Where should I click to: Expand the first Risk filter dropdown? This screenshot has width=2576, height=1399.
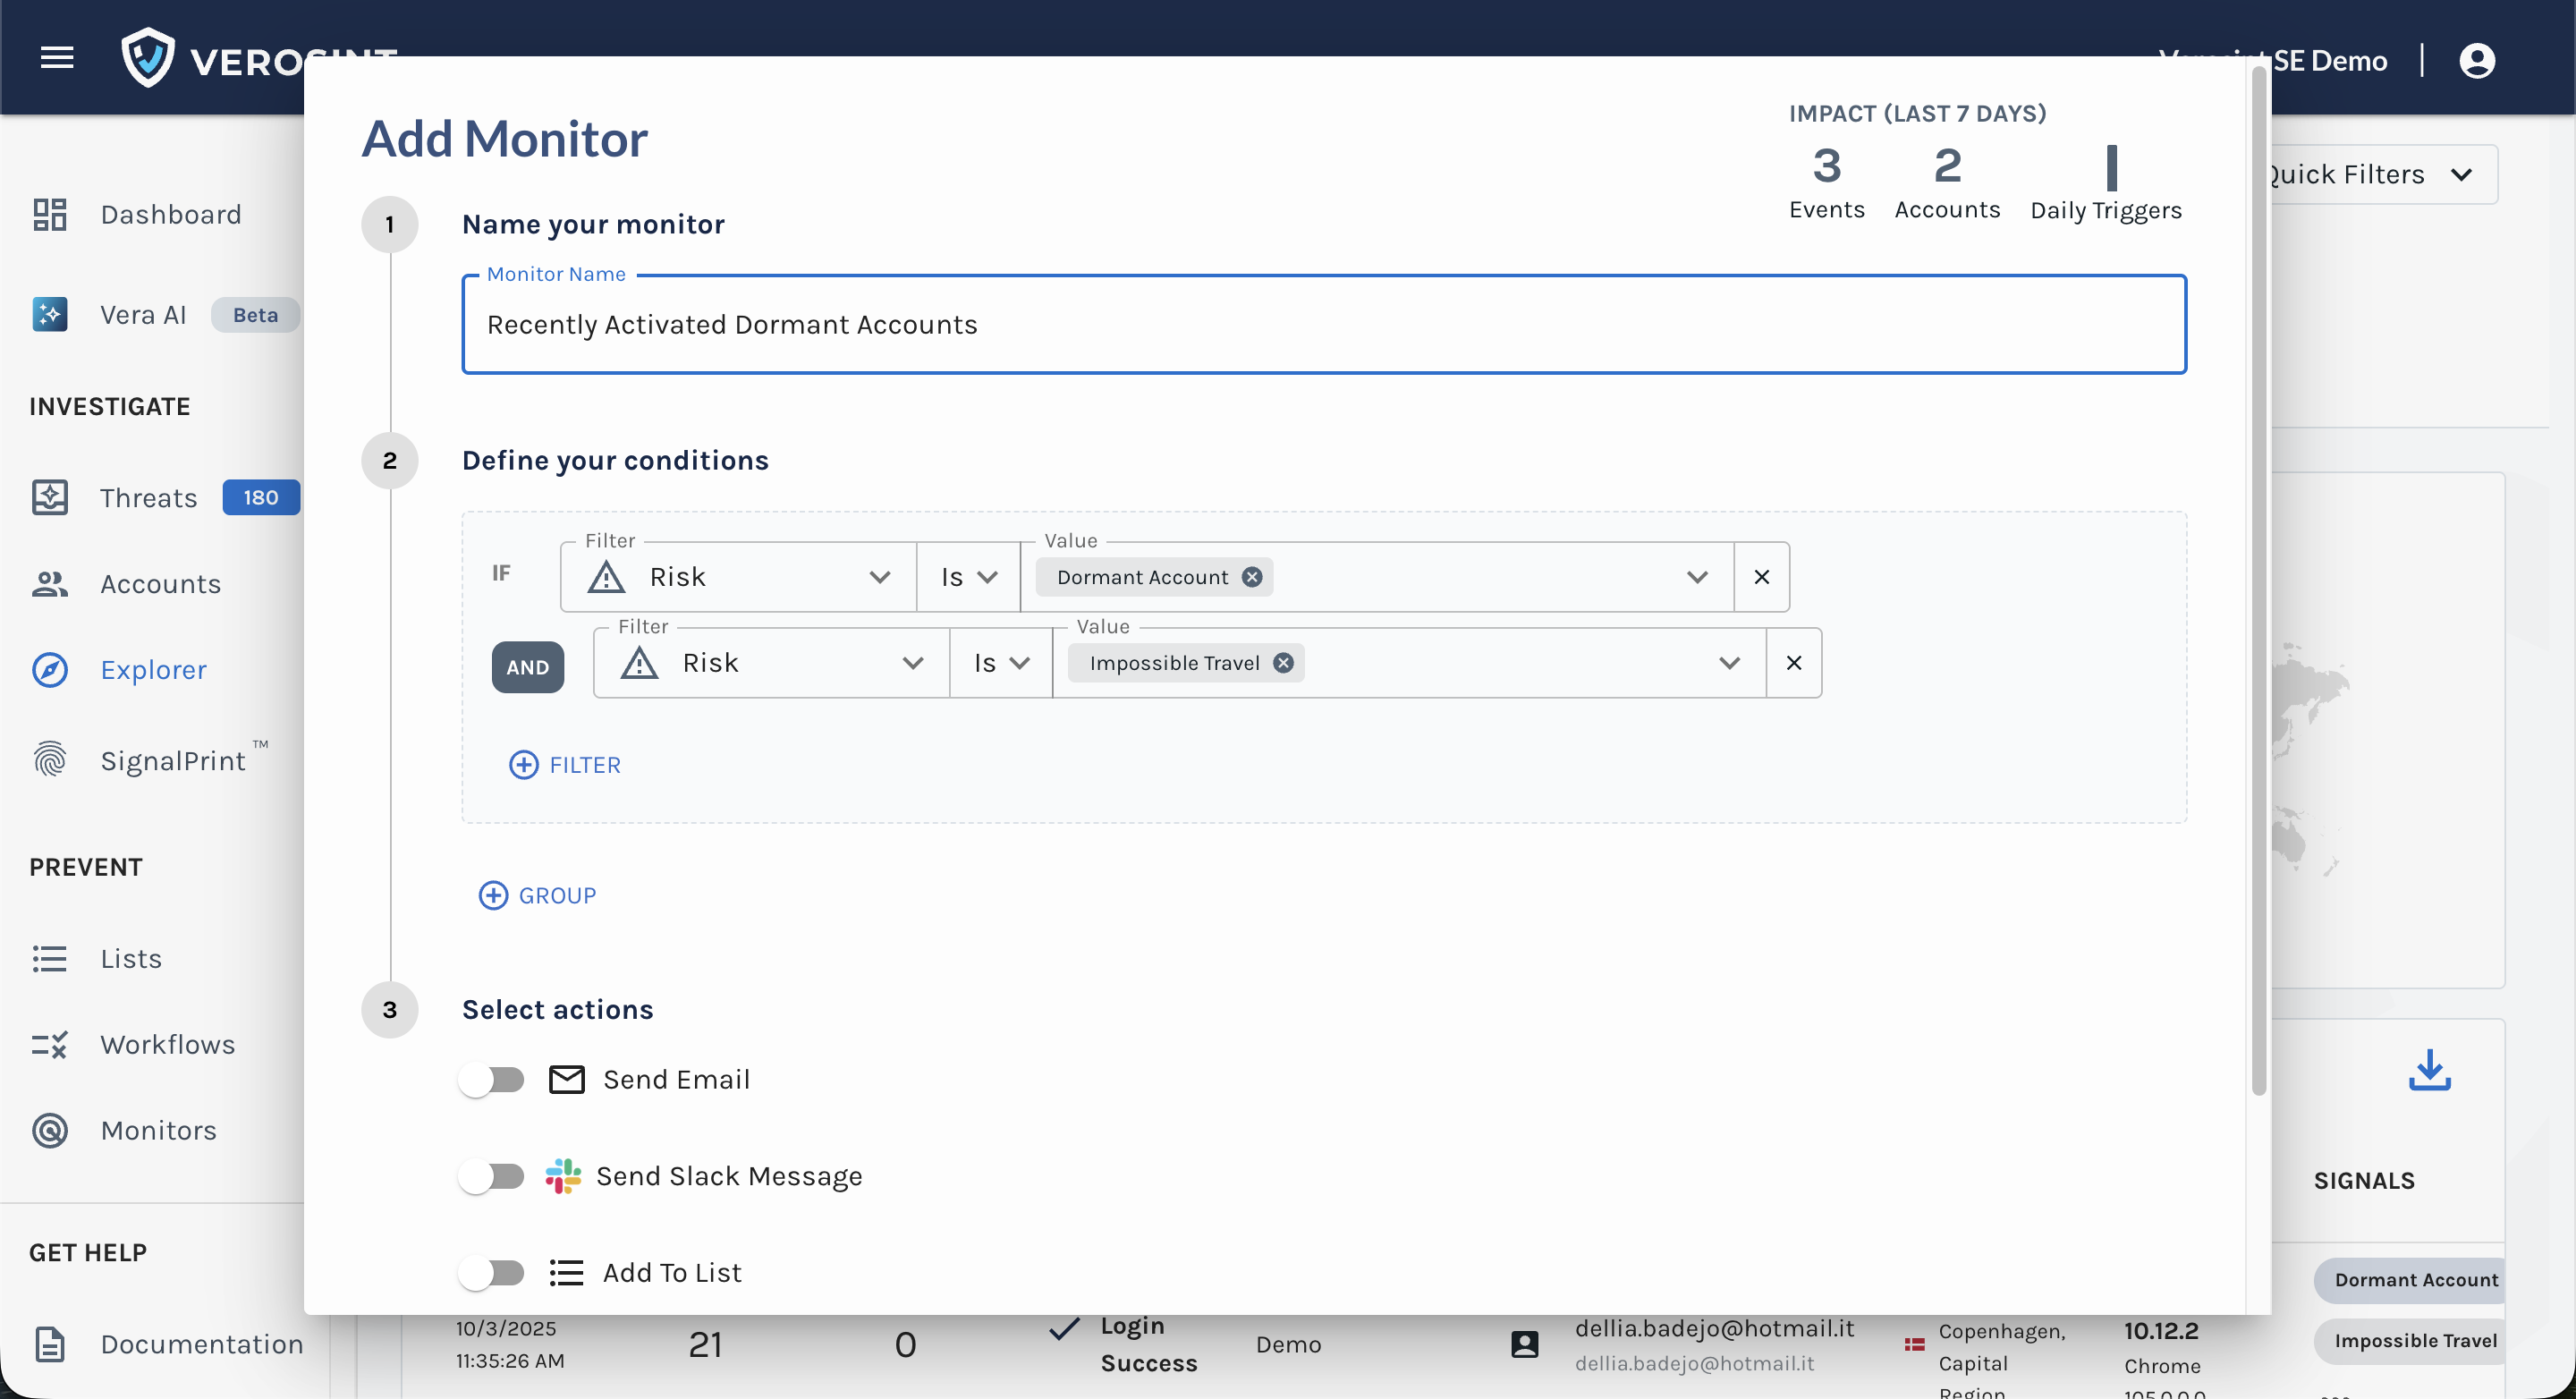pyautogui.click(x=738, y=577)
